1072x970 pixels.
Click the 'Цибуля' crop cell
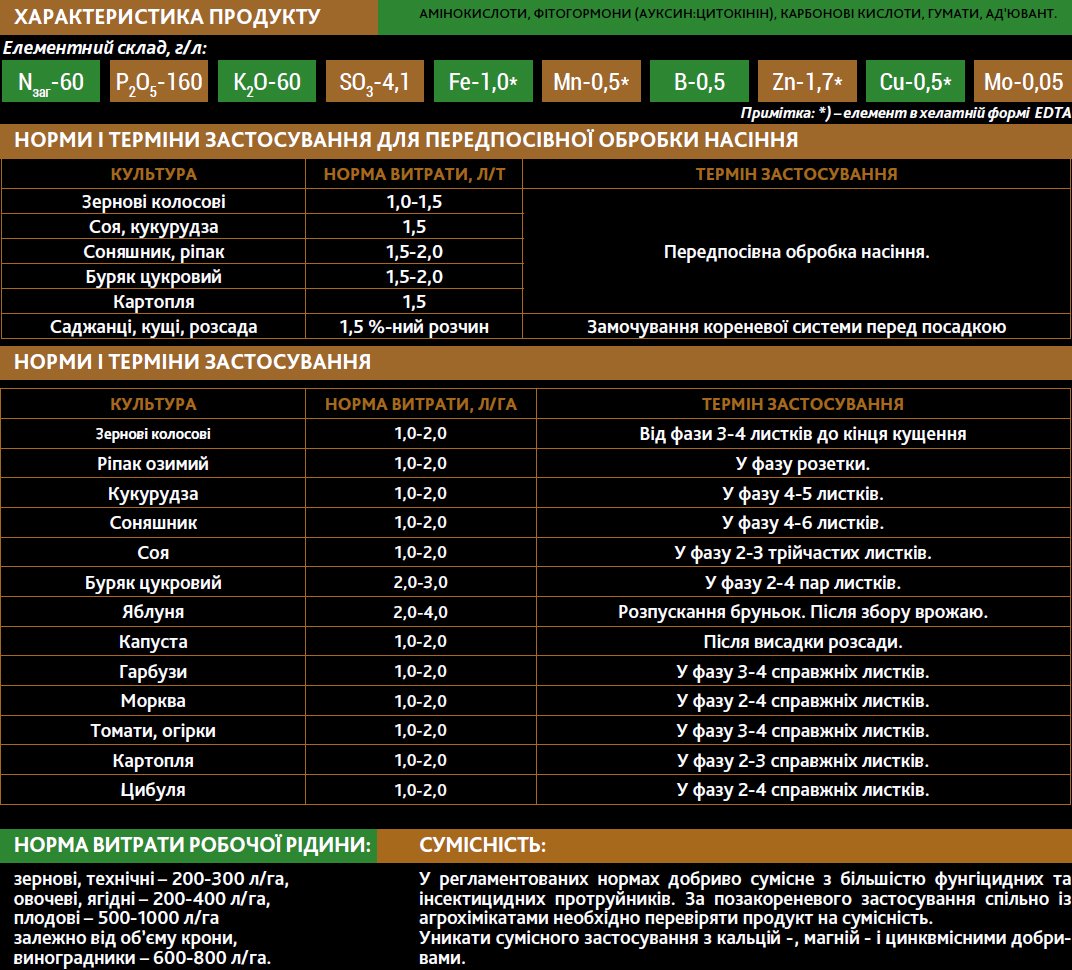tap(153, 790)
